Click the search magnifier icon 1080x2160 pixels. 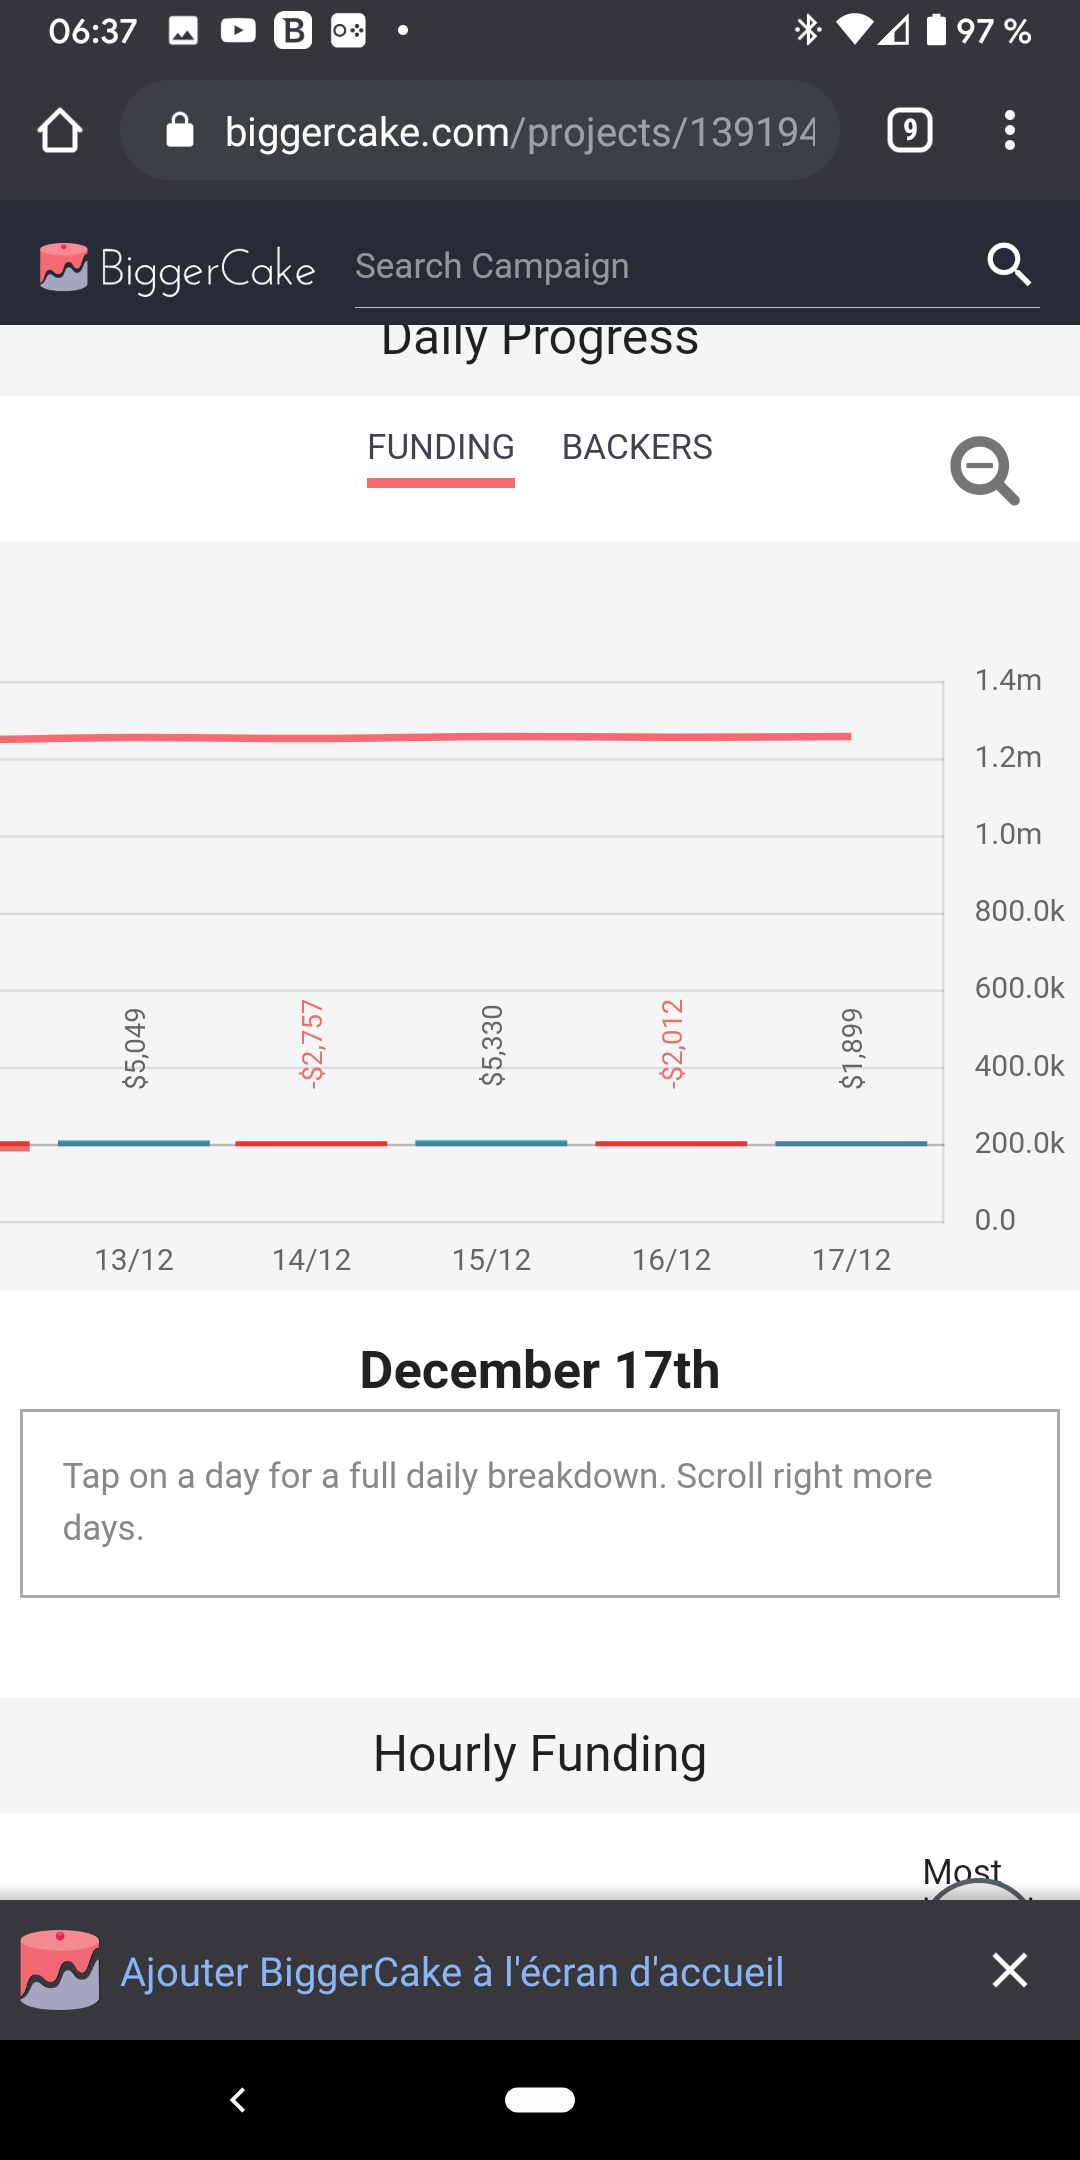click(x=1009, y=265)
